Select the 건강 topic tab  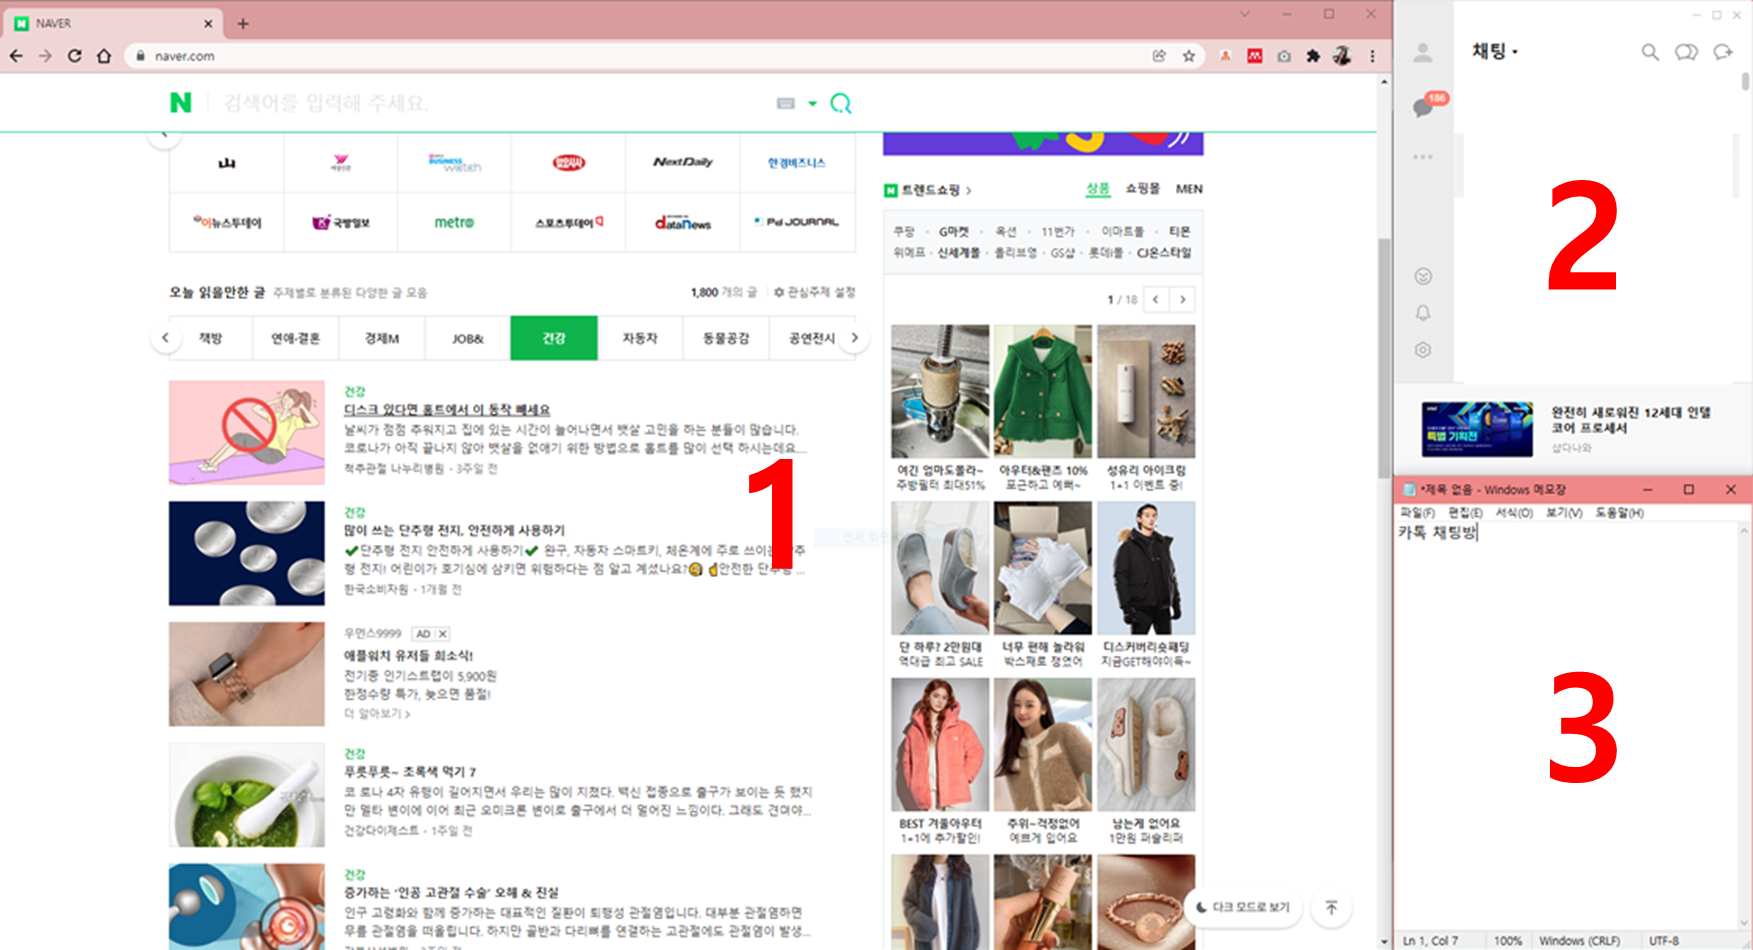[x=554, y=338]
